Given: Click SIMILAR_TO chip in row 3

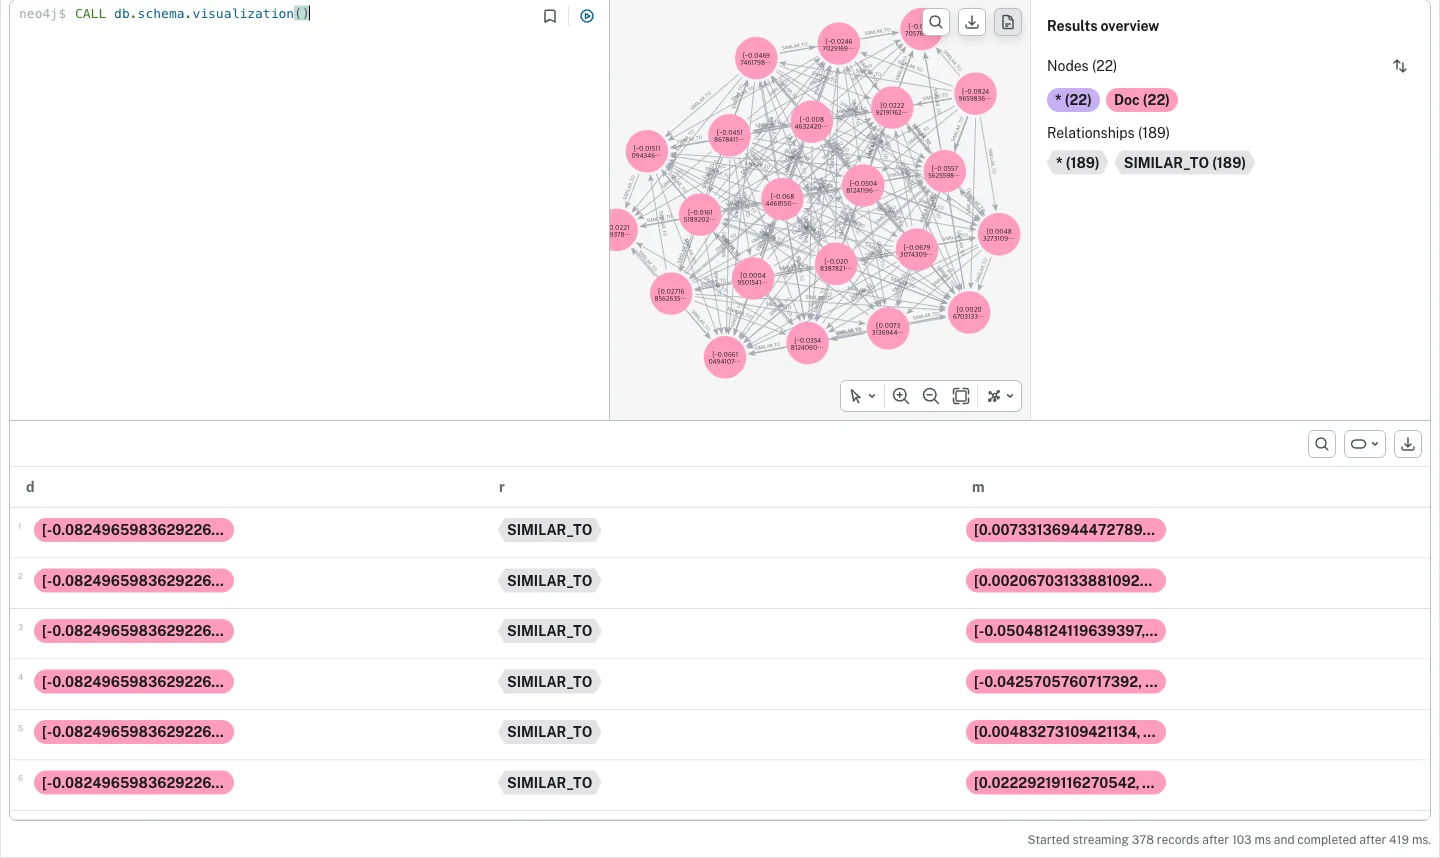Looking at the screenshot, I should pos(550,631).
